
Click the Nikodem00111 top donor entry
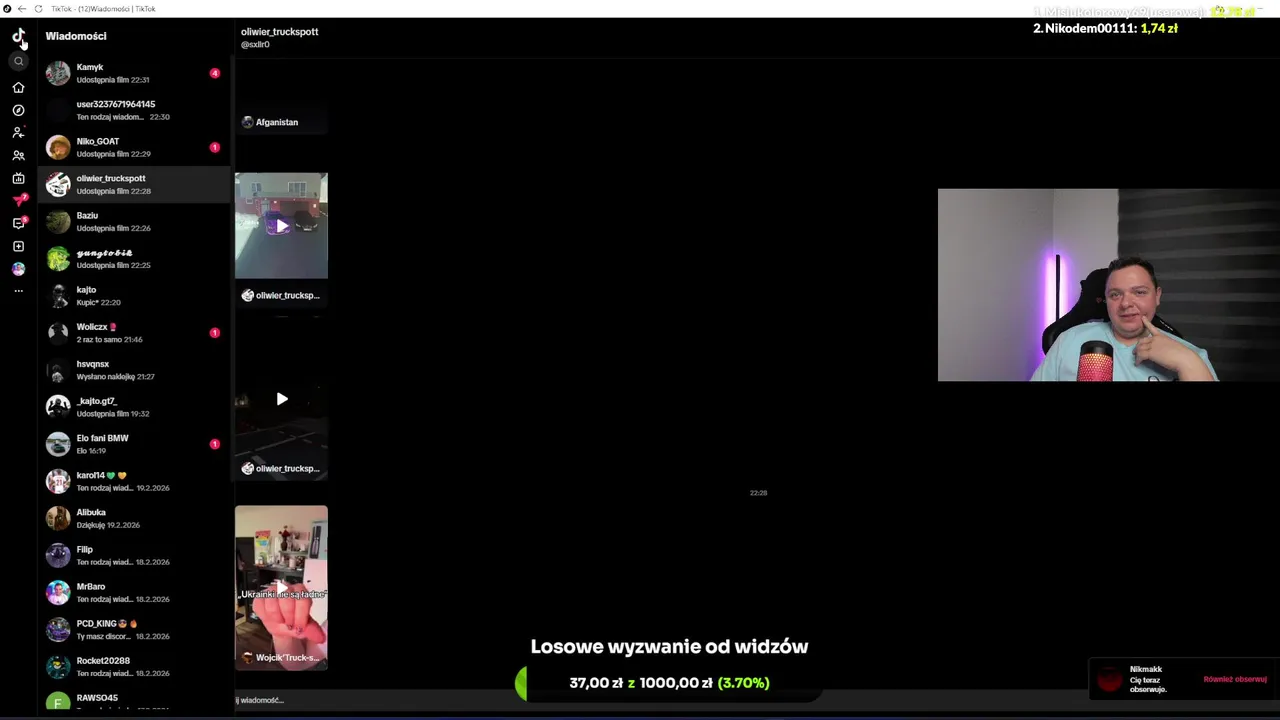coord(1105,29)
